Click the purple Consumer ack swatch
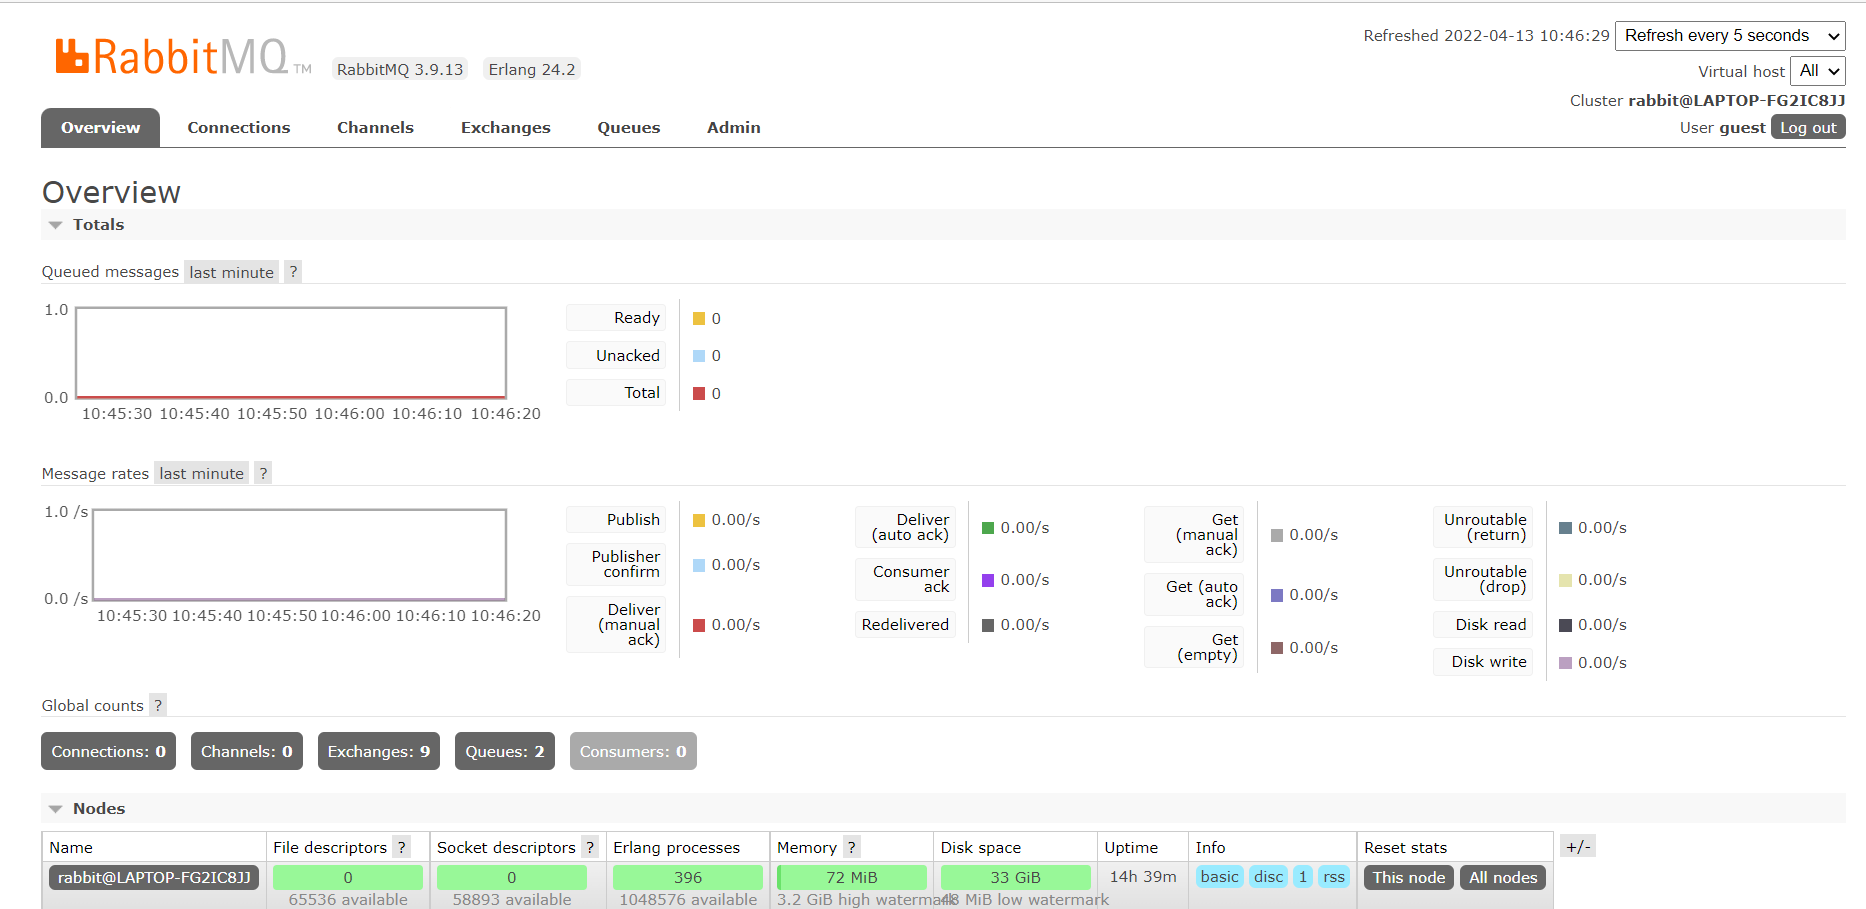Screen dimensions: 1866x909 [988, 580]
